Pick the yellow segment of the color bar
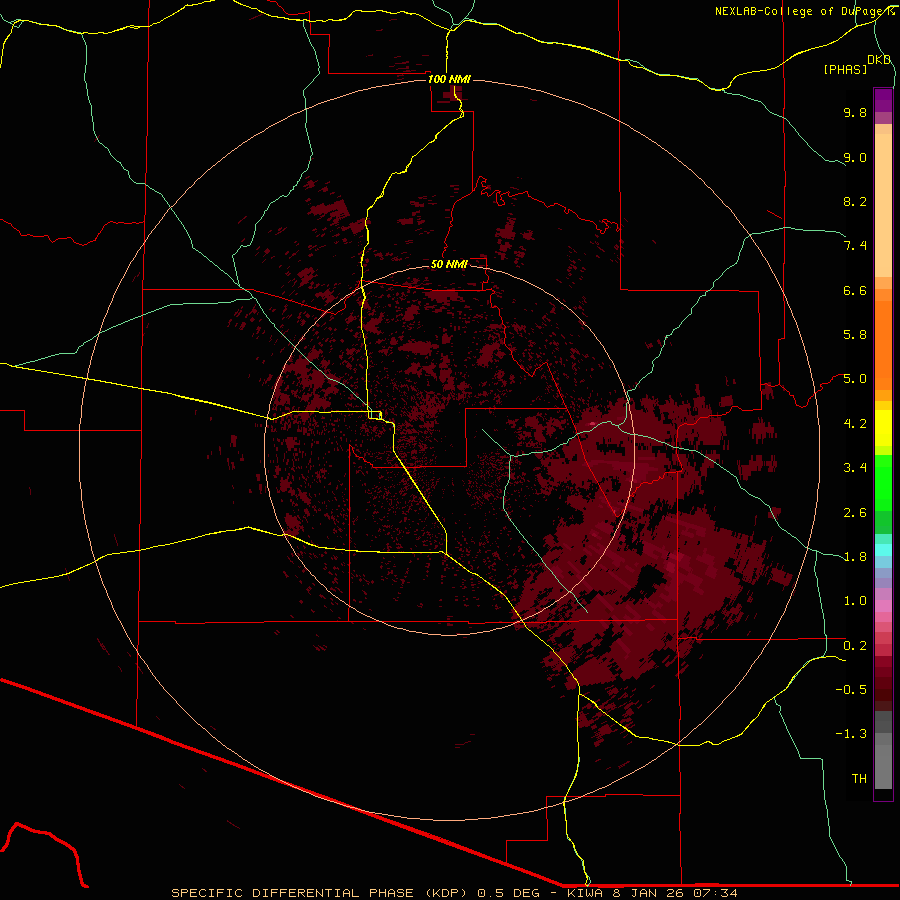Screen dimensions: 900x900 tap(883, 428)
